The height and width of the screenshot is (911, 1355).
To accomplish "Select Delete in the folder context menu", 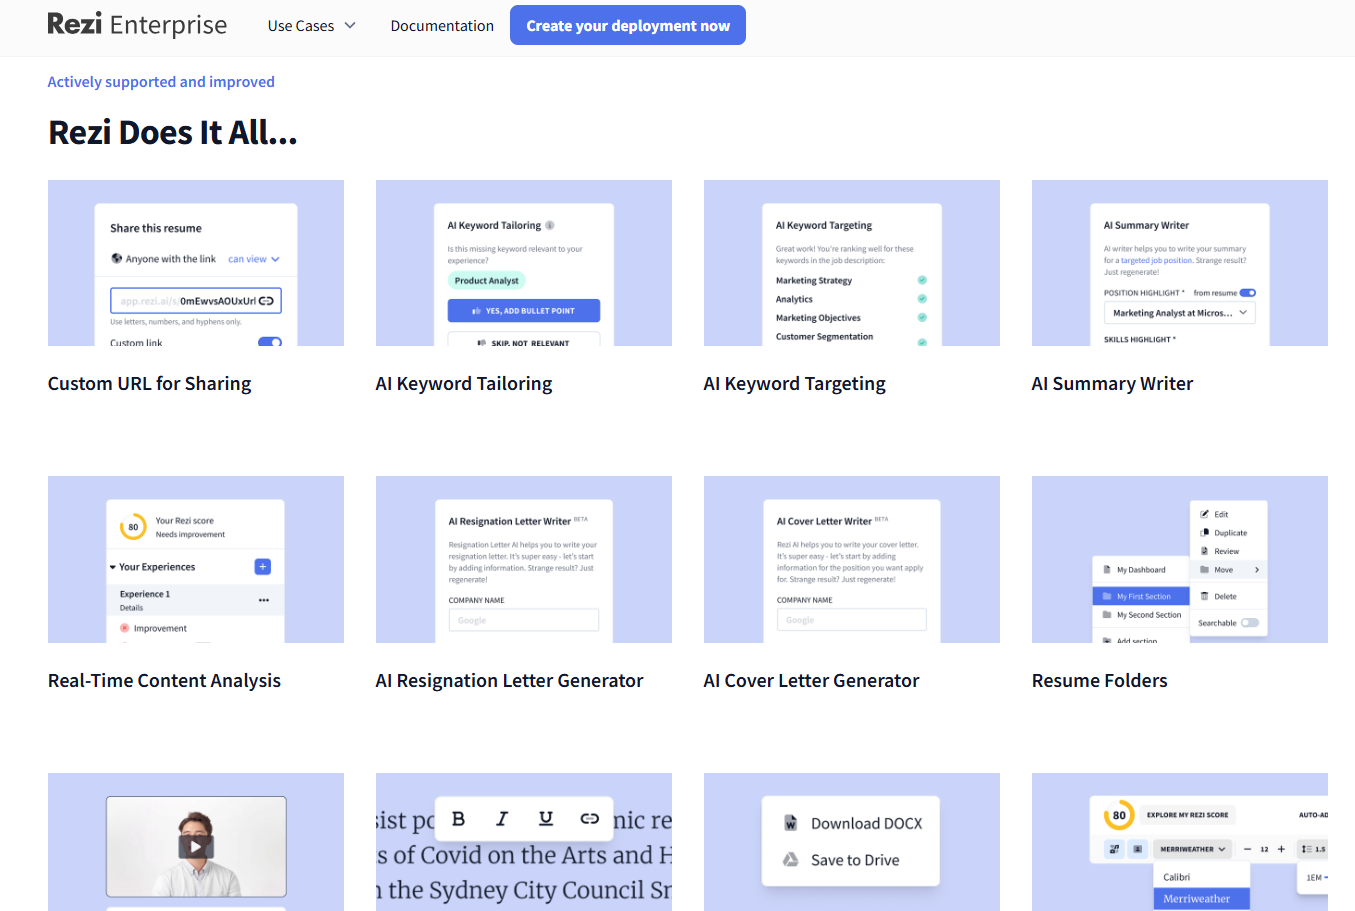I will pos(1218,596).
